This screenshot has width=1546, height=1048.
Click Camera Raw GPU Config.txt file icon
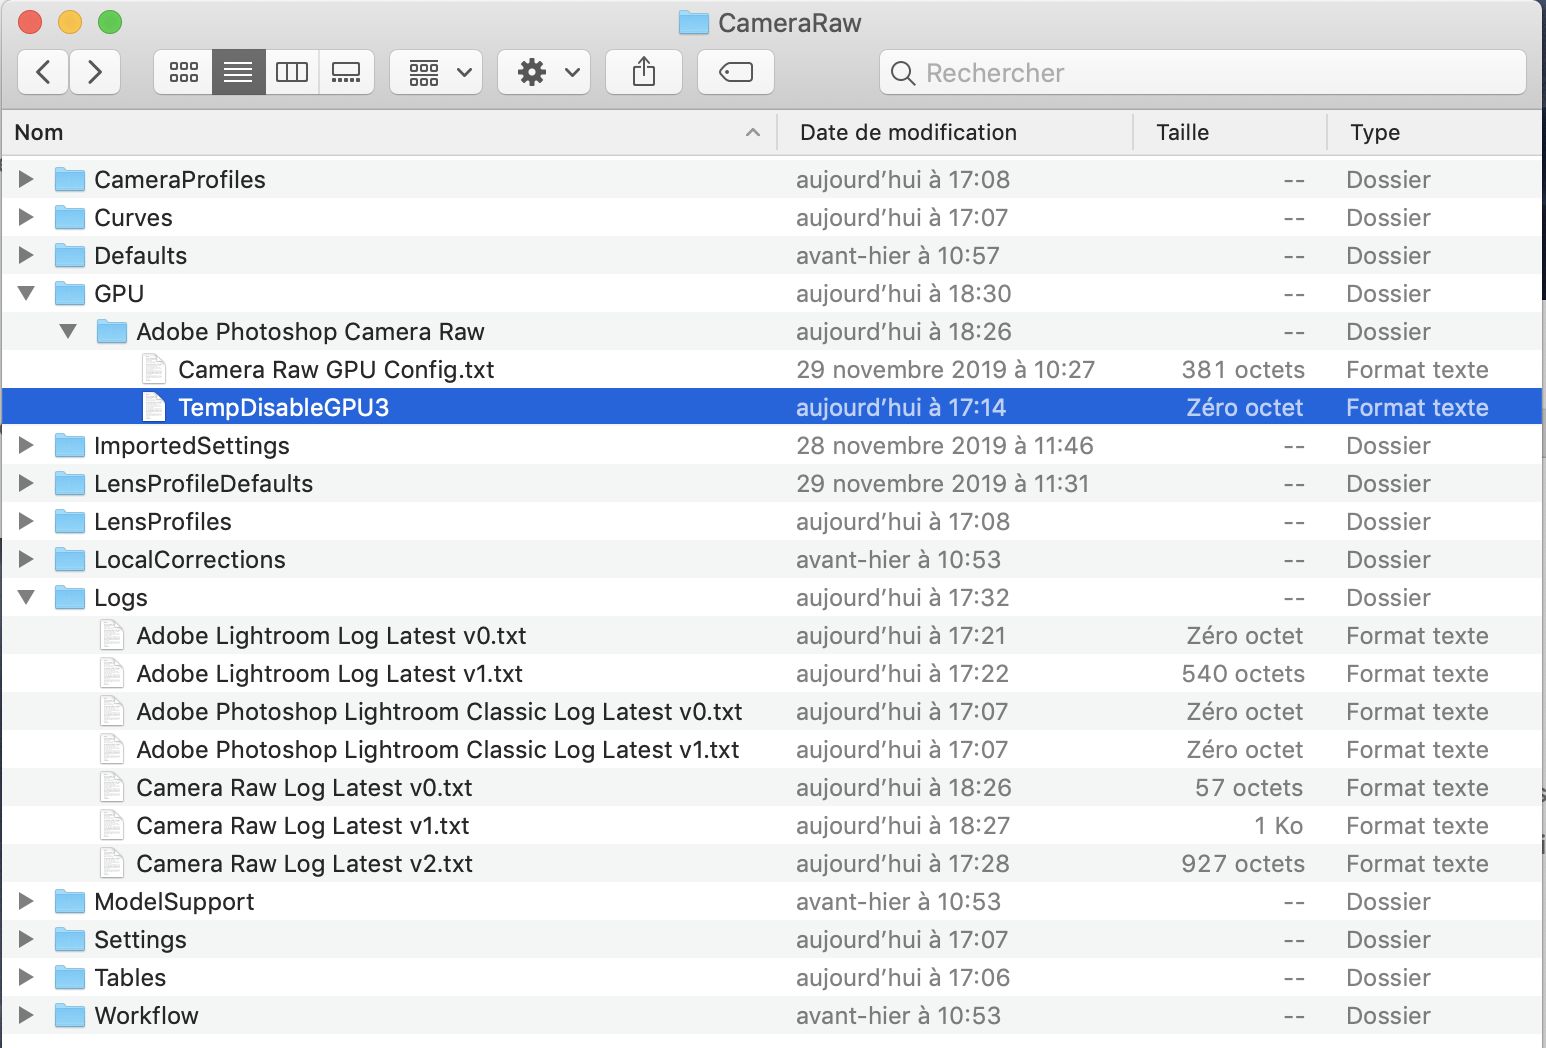(x=153, y=369)
